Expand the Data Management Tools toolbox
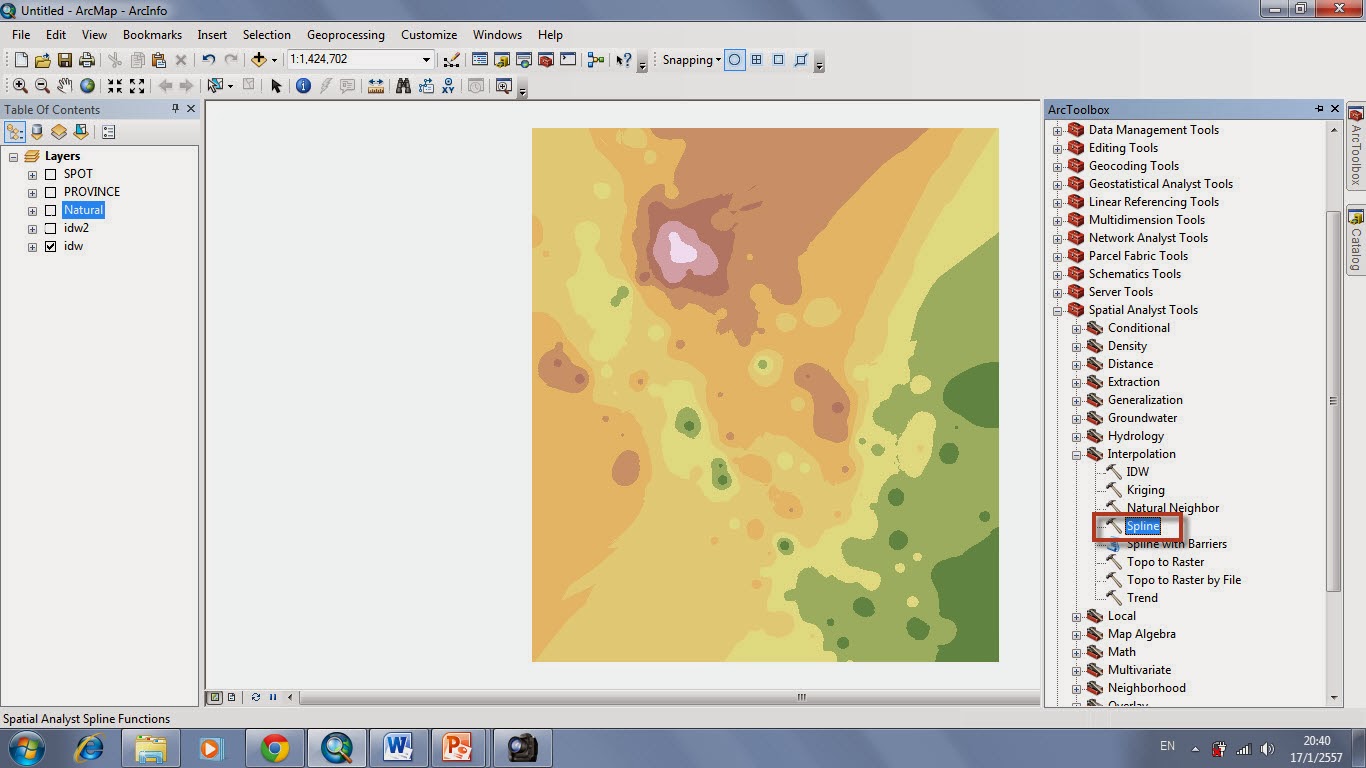Viewport: 1366px width, 768px height. 1058,130
